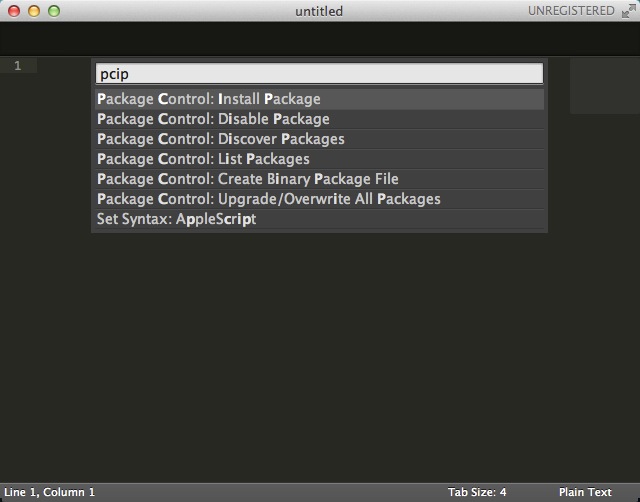Image resolution: width=640 pixels, height=502 pixels.
Task: Click the command palette search field
Action: 319,74
